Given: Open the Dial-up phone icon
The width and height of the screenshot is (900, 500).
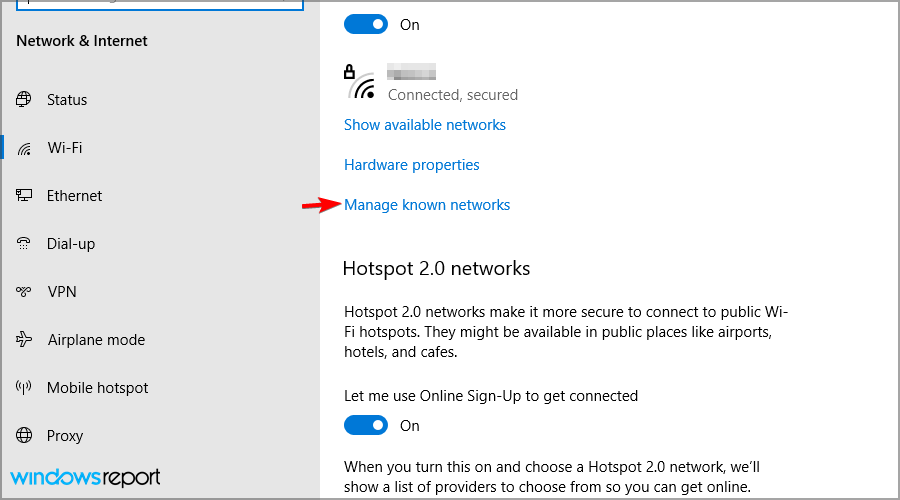Looking at the screenshot, I should pyautogui.click(x=24, y=243).
